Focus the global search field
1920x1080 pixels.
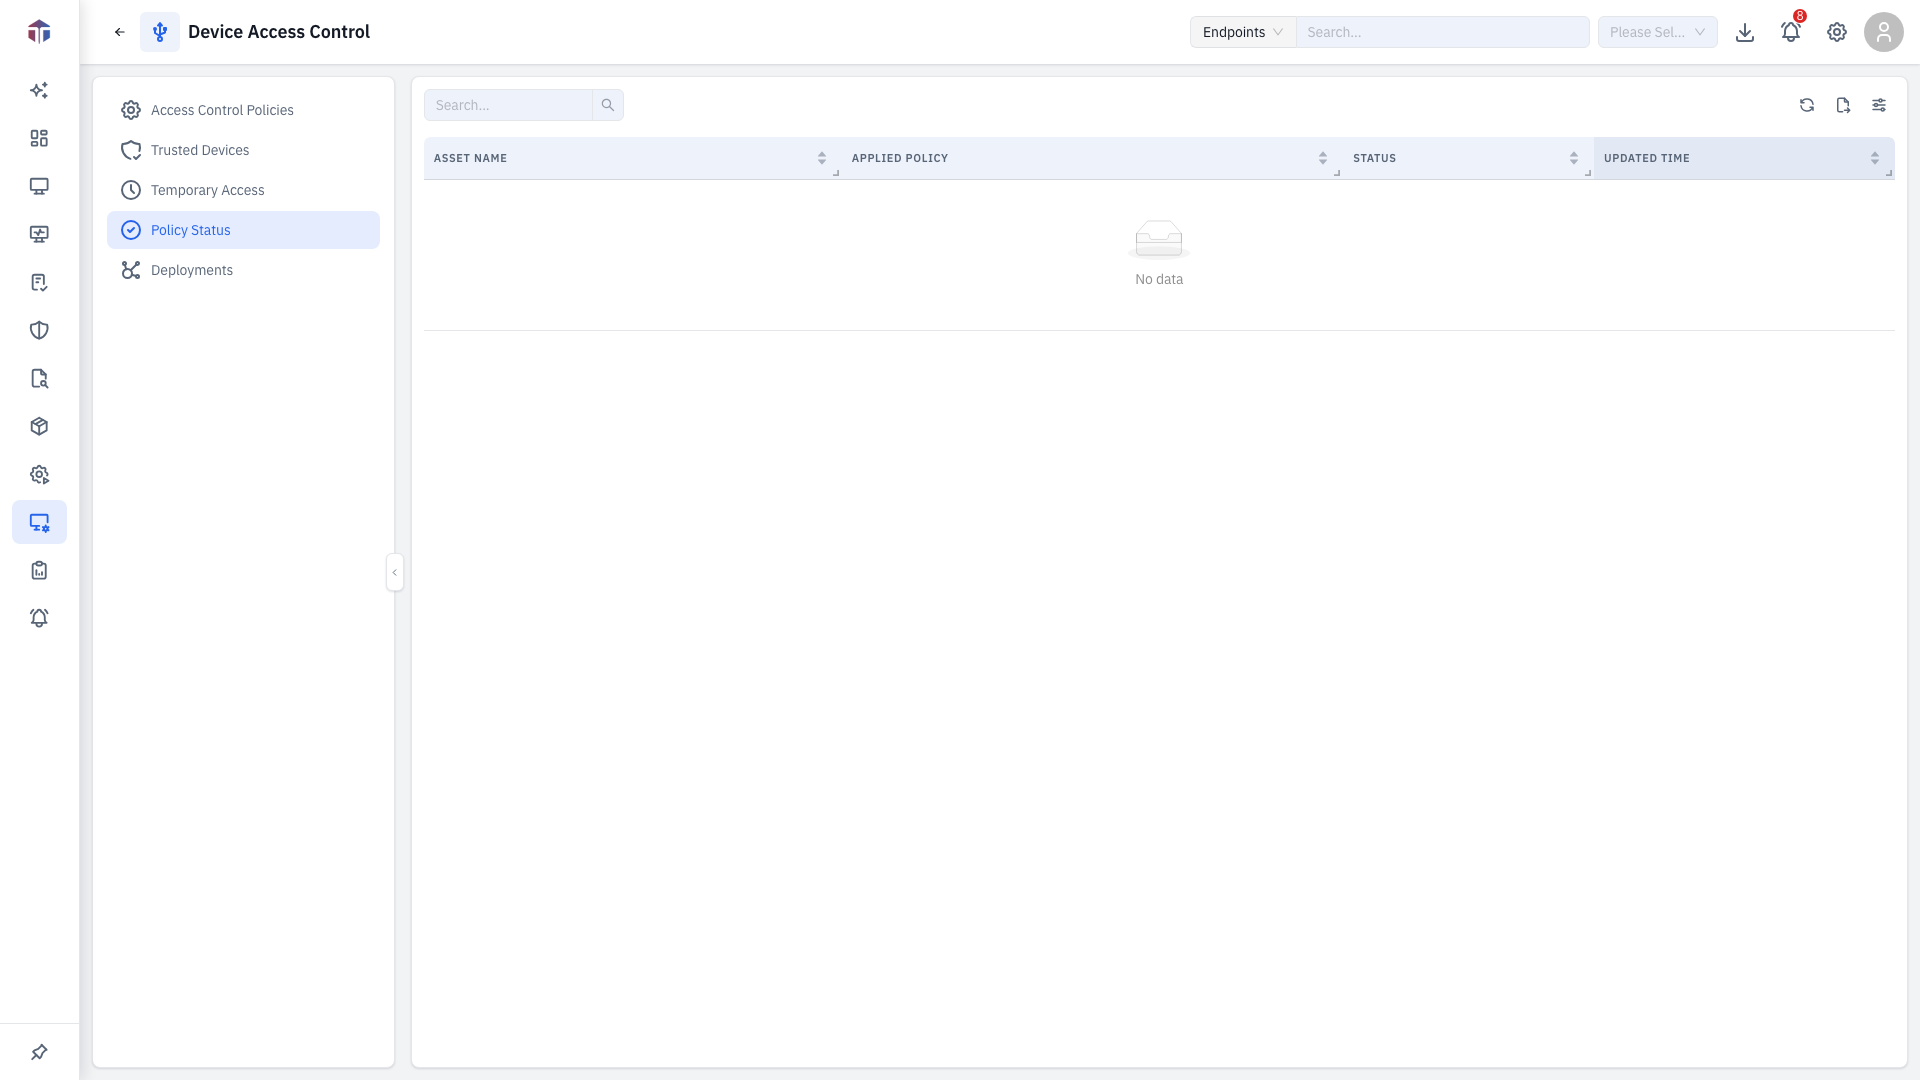(1442, 32)
